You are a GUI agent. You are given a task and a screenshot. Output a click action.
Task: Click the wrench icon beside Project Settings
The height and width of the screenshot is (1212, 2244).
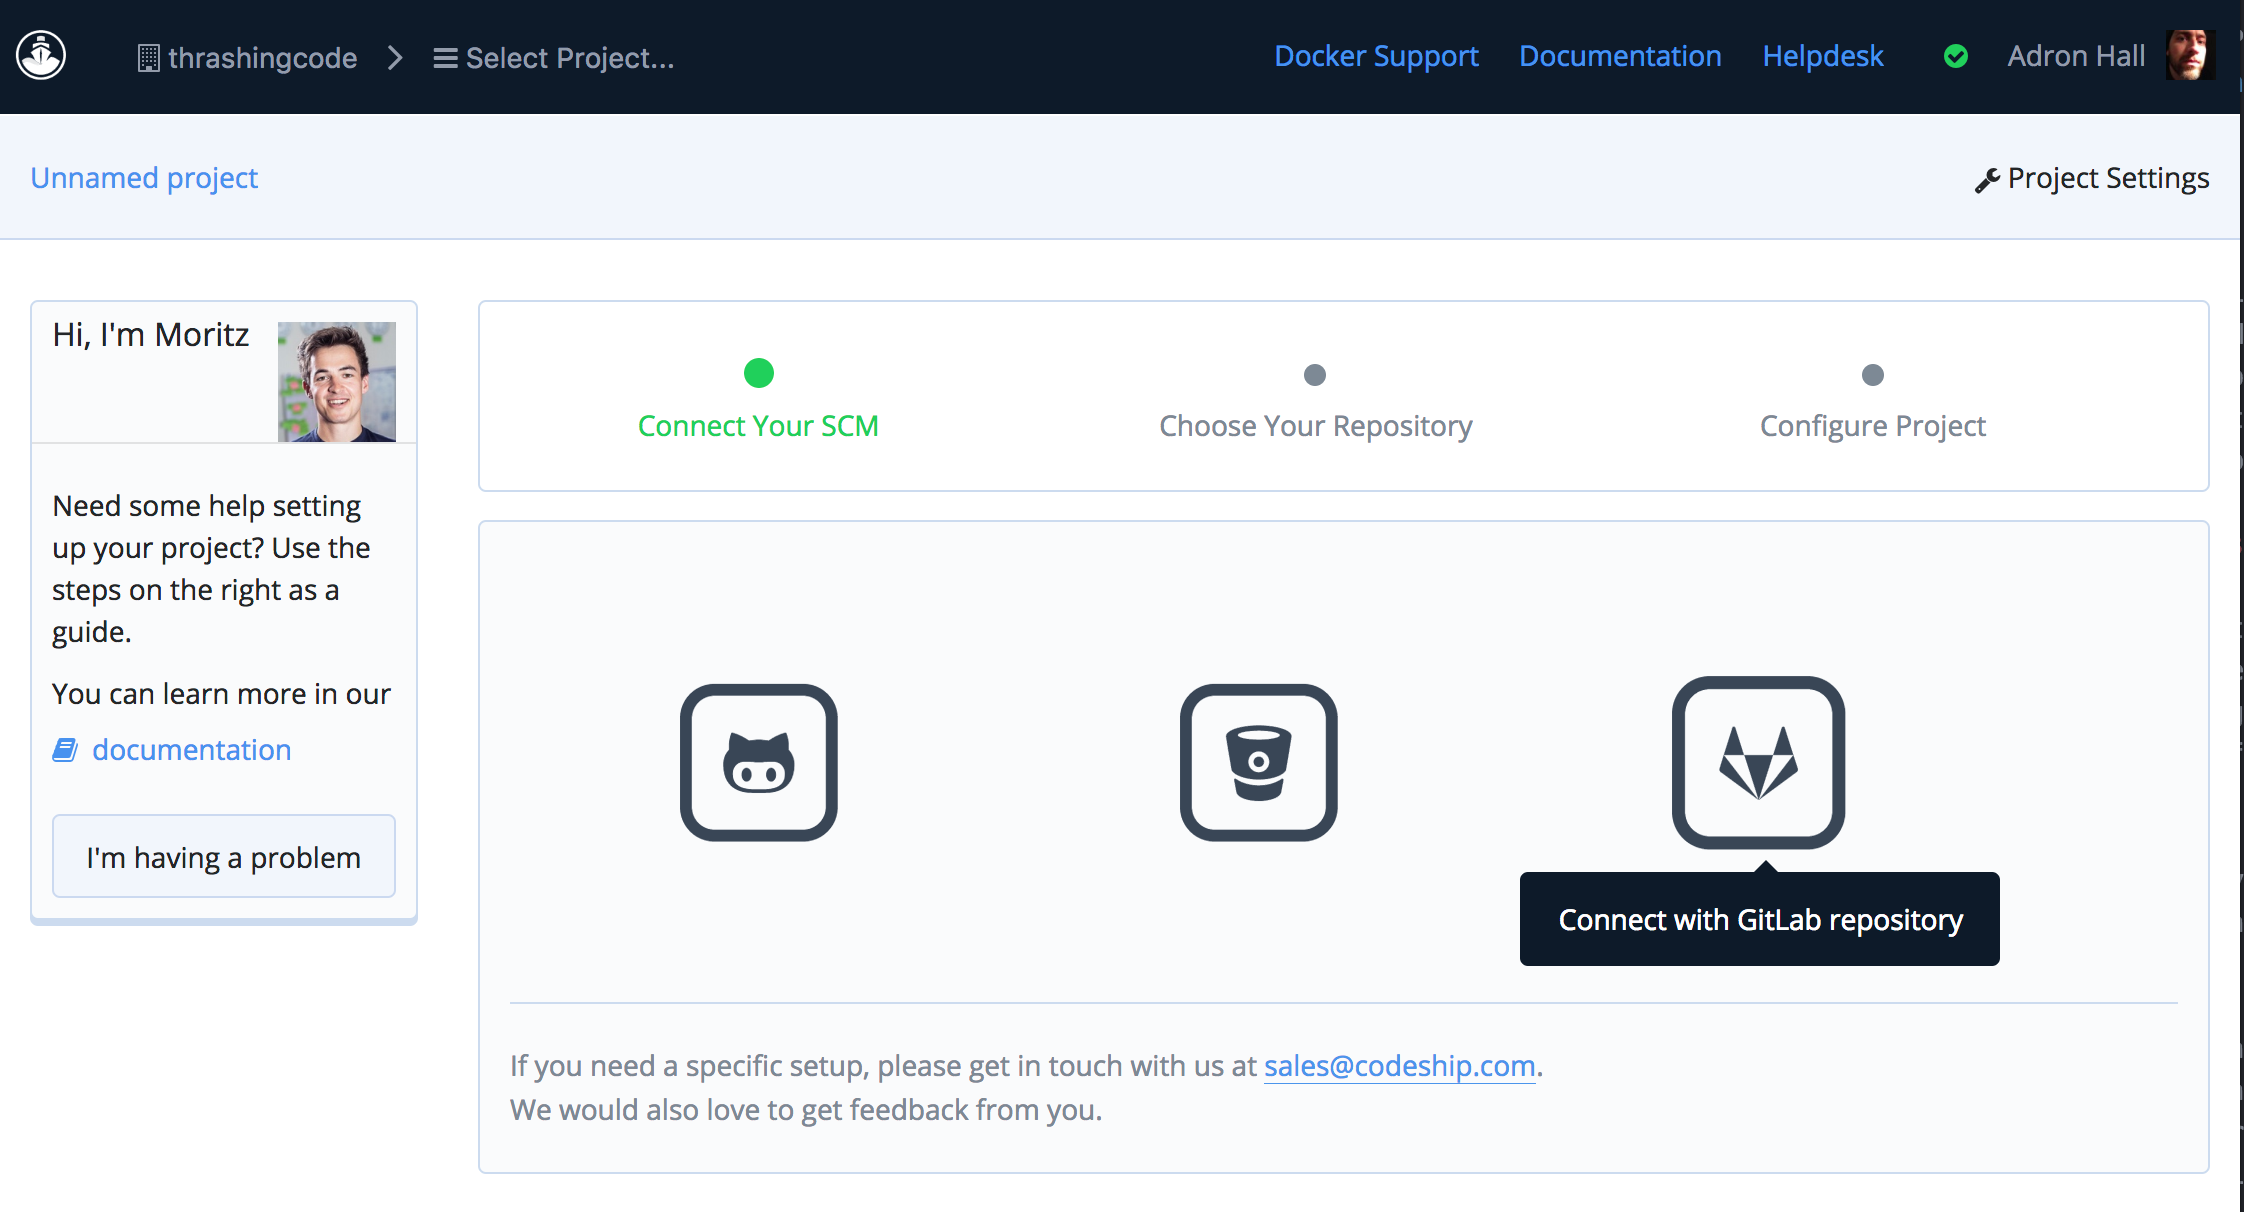pyautogui.click(x=1987, y=180)
